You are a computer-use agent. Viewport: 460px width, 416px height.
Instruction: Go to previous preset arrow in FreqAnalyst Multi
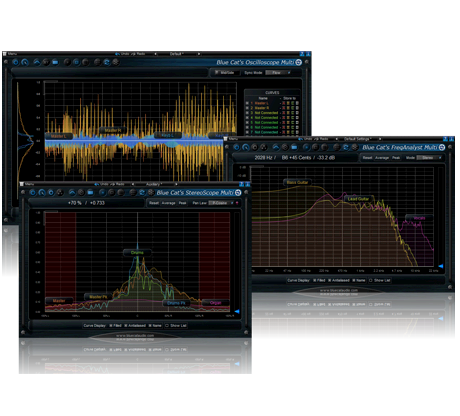click(x=337, y=139)
